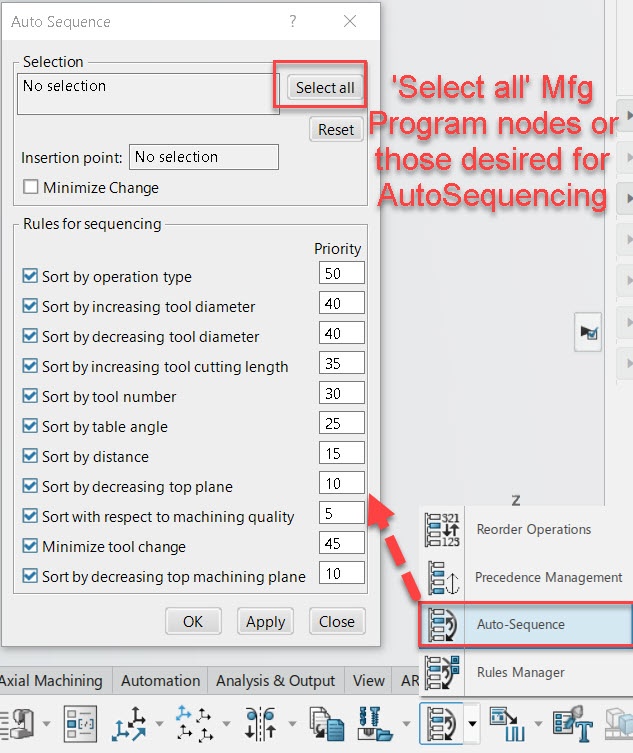The height and width of the screenshot is (753, 633).
Task: Click the Reset button
Action: click(x=336, y=130)
